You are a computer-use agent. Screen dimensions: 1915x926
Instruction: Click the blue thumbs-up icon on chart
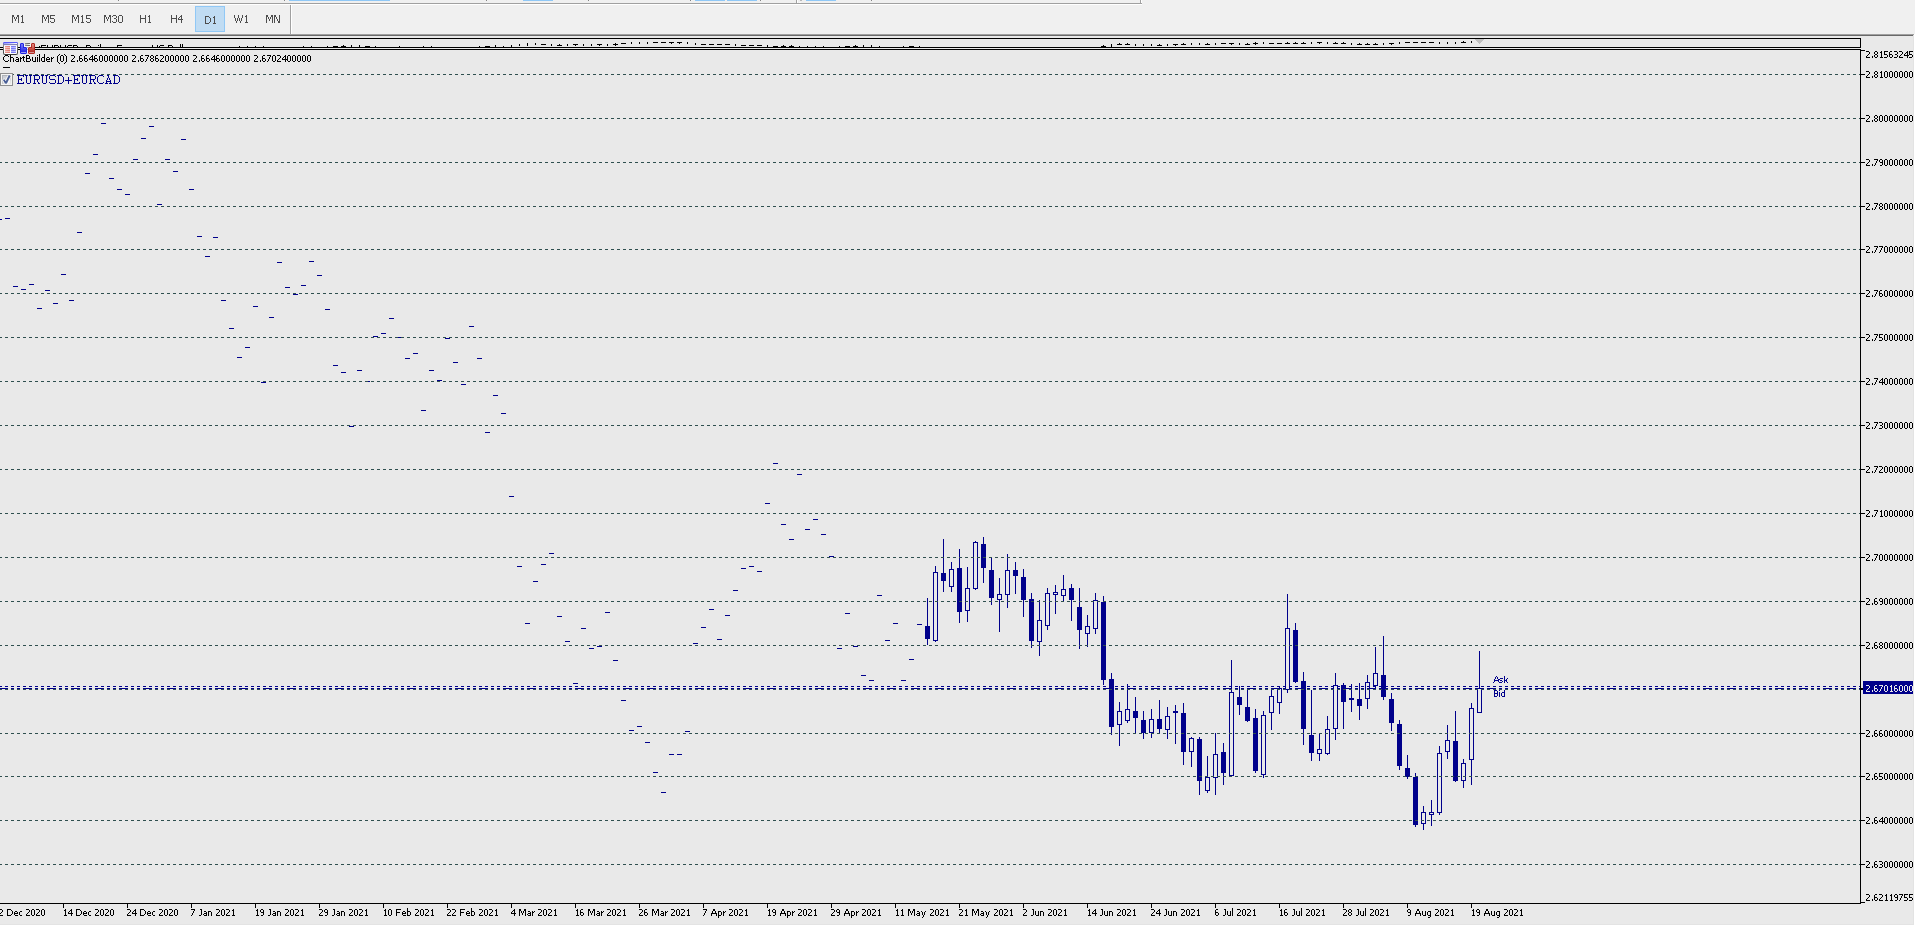[23, 48]
